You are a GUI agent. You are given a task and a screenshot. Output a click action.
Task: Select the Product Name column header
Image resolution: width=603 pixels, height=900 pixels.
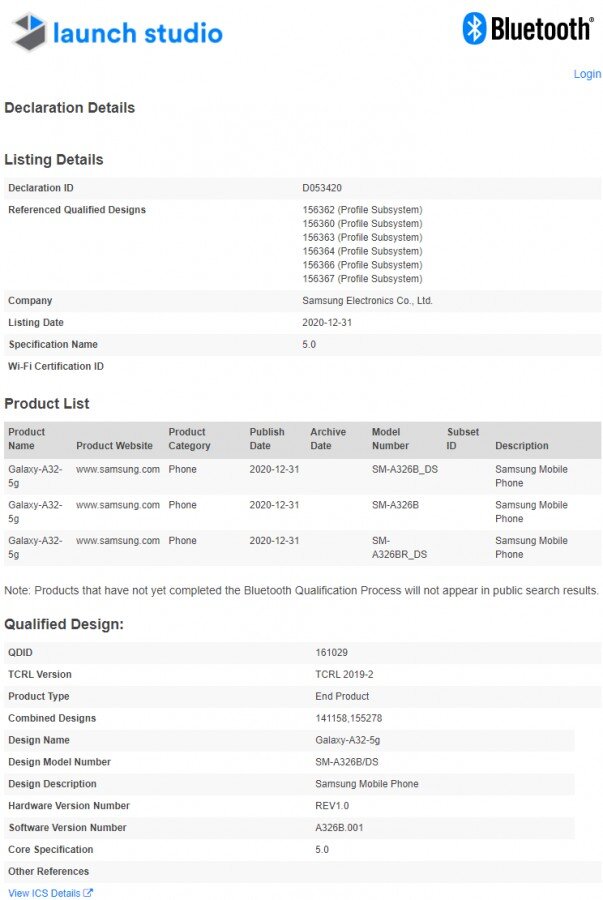click(26, 439)
